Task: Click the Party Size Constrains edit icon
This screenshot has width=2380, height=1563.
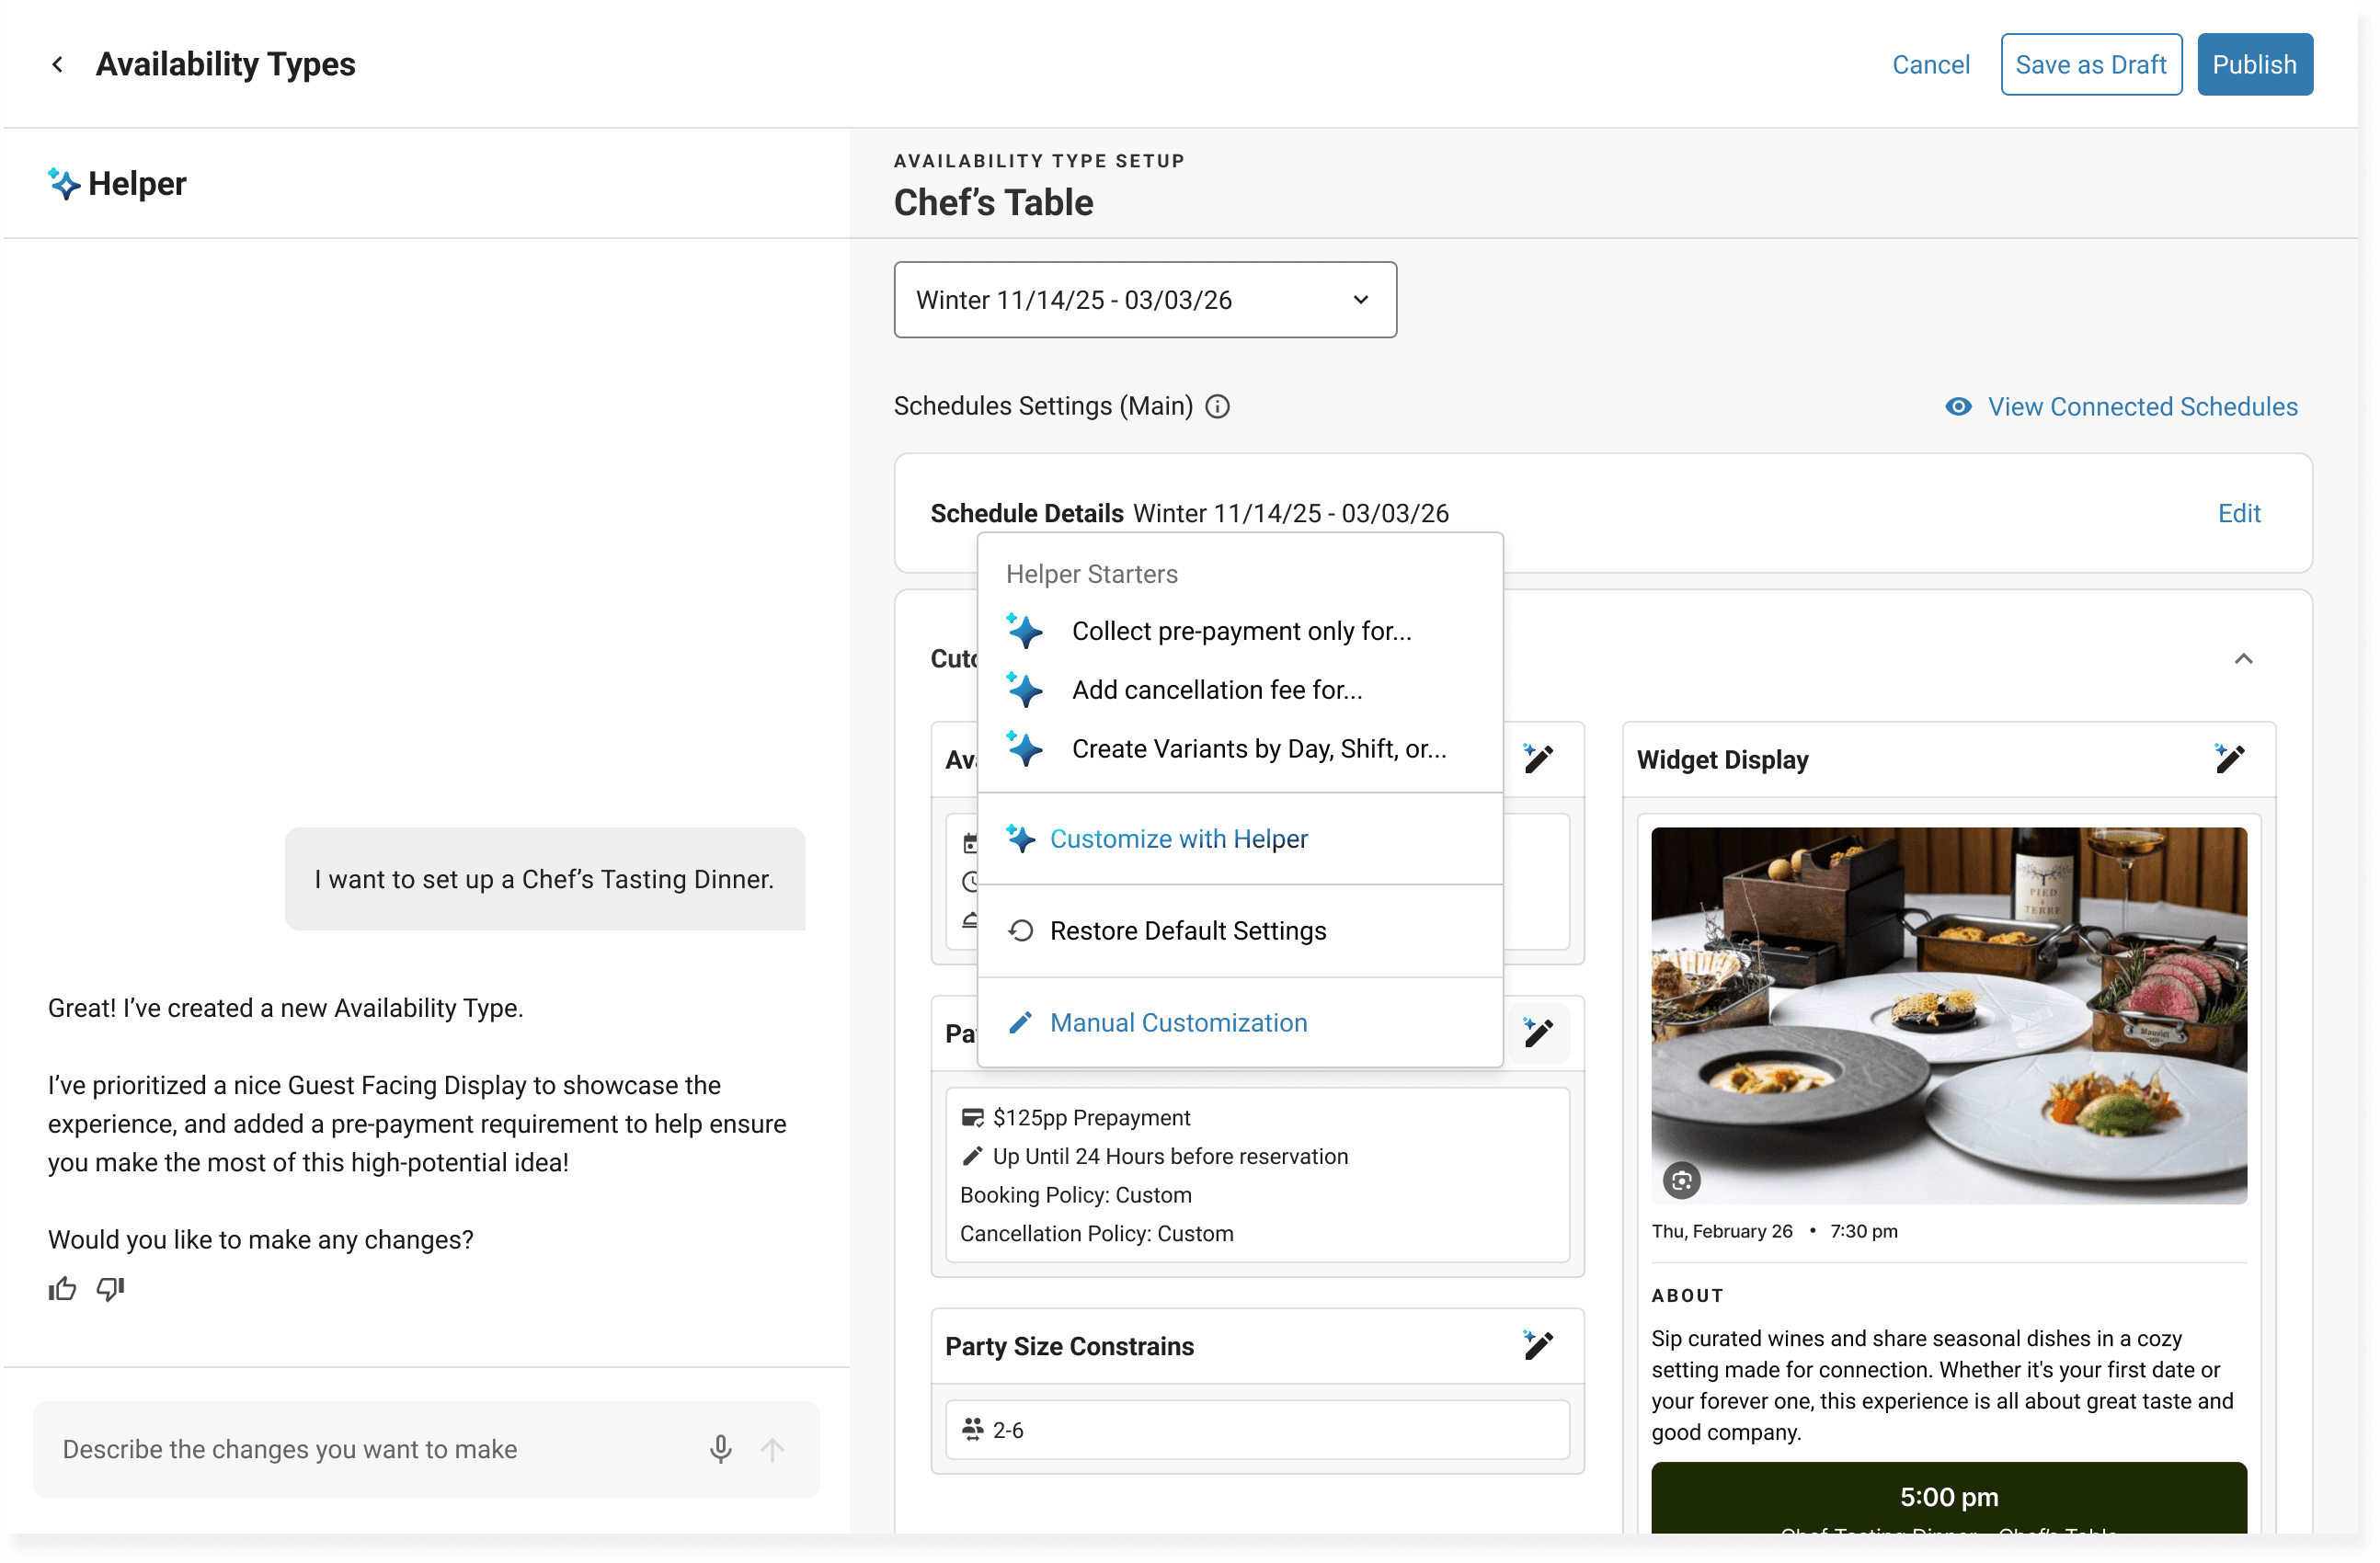Action: click(1537, 1345)
